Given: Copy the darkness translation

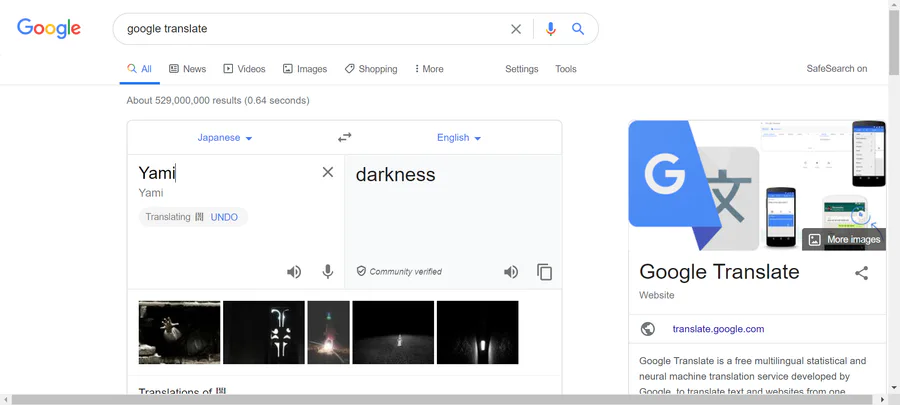Looking at the screenshot, I should coord(544,272).
